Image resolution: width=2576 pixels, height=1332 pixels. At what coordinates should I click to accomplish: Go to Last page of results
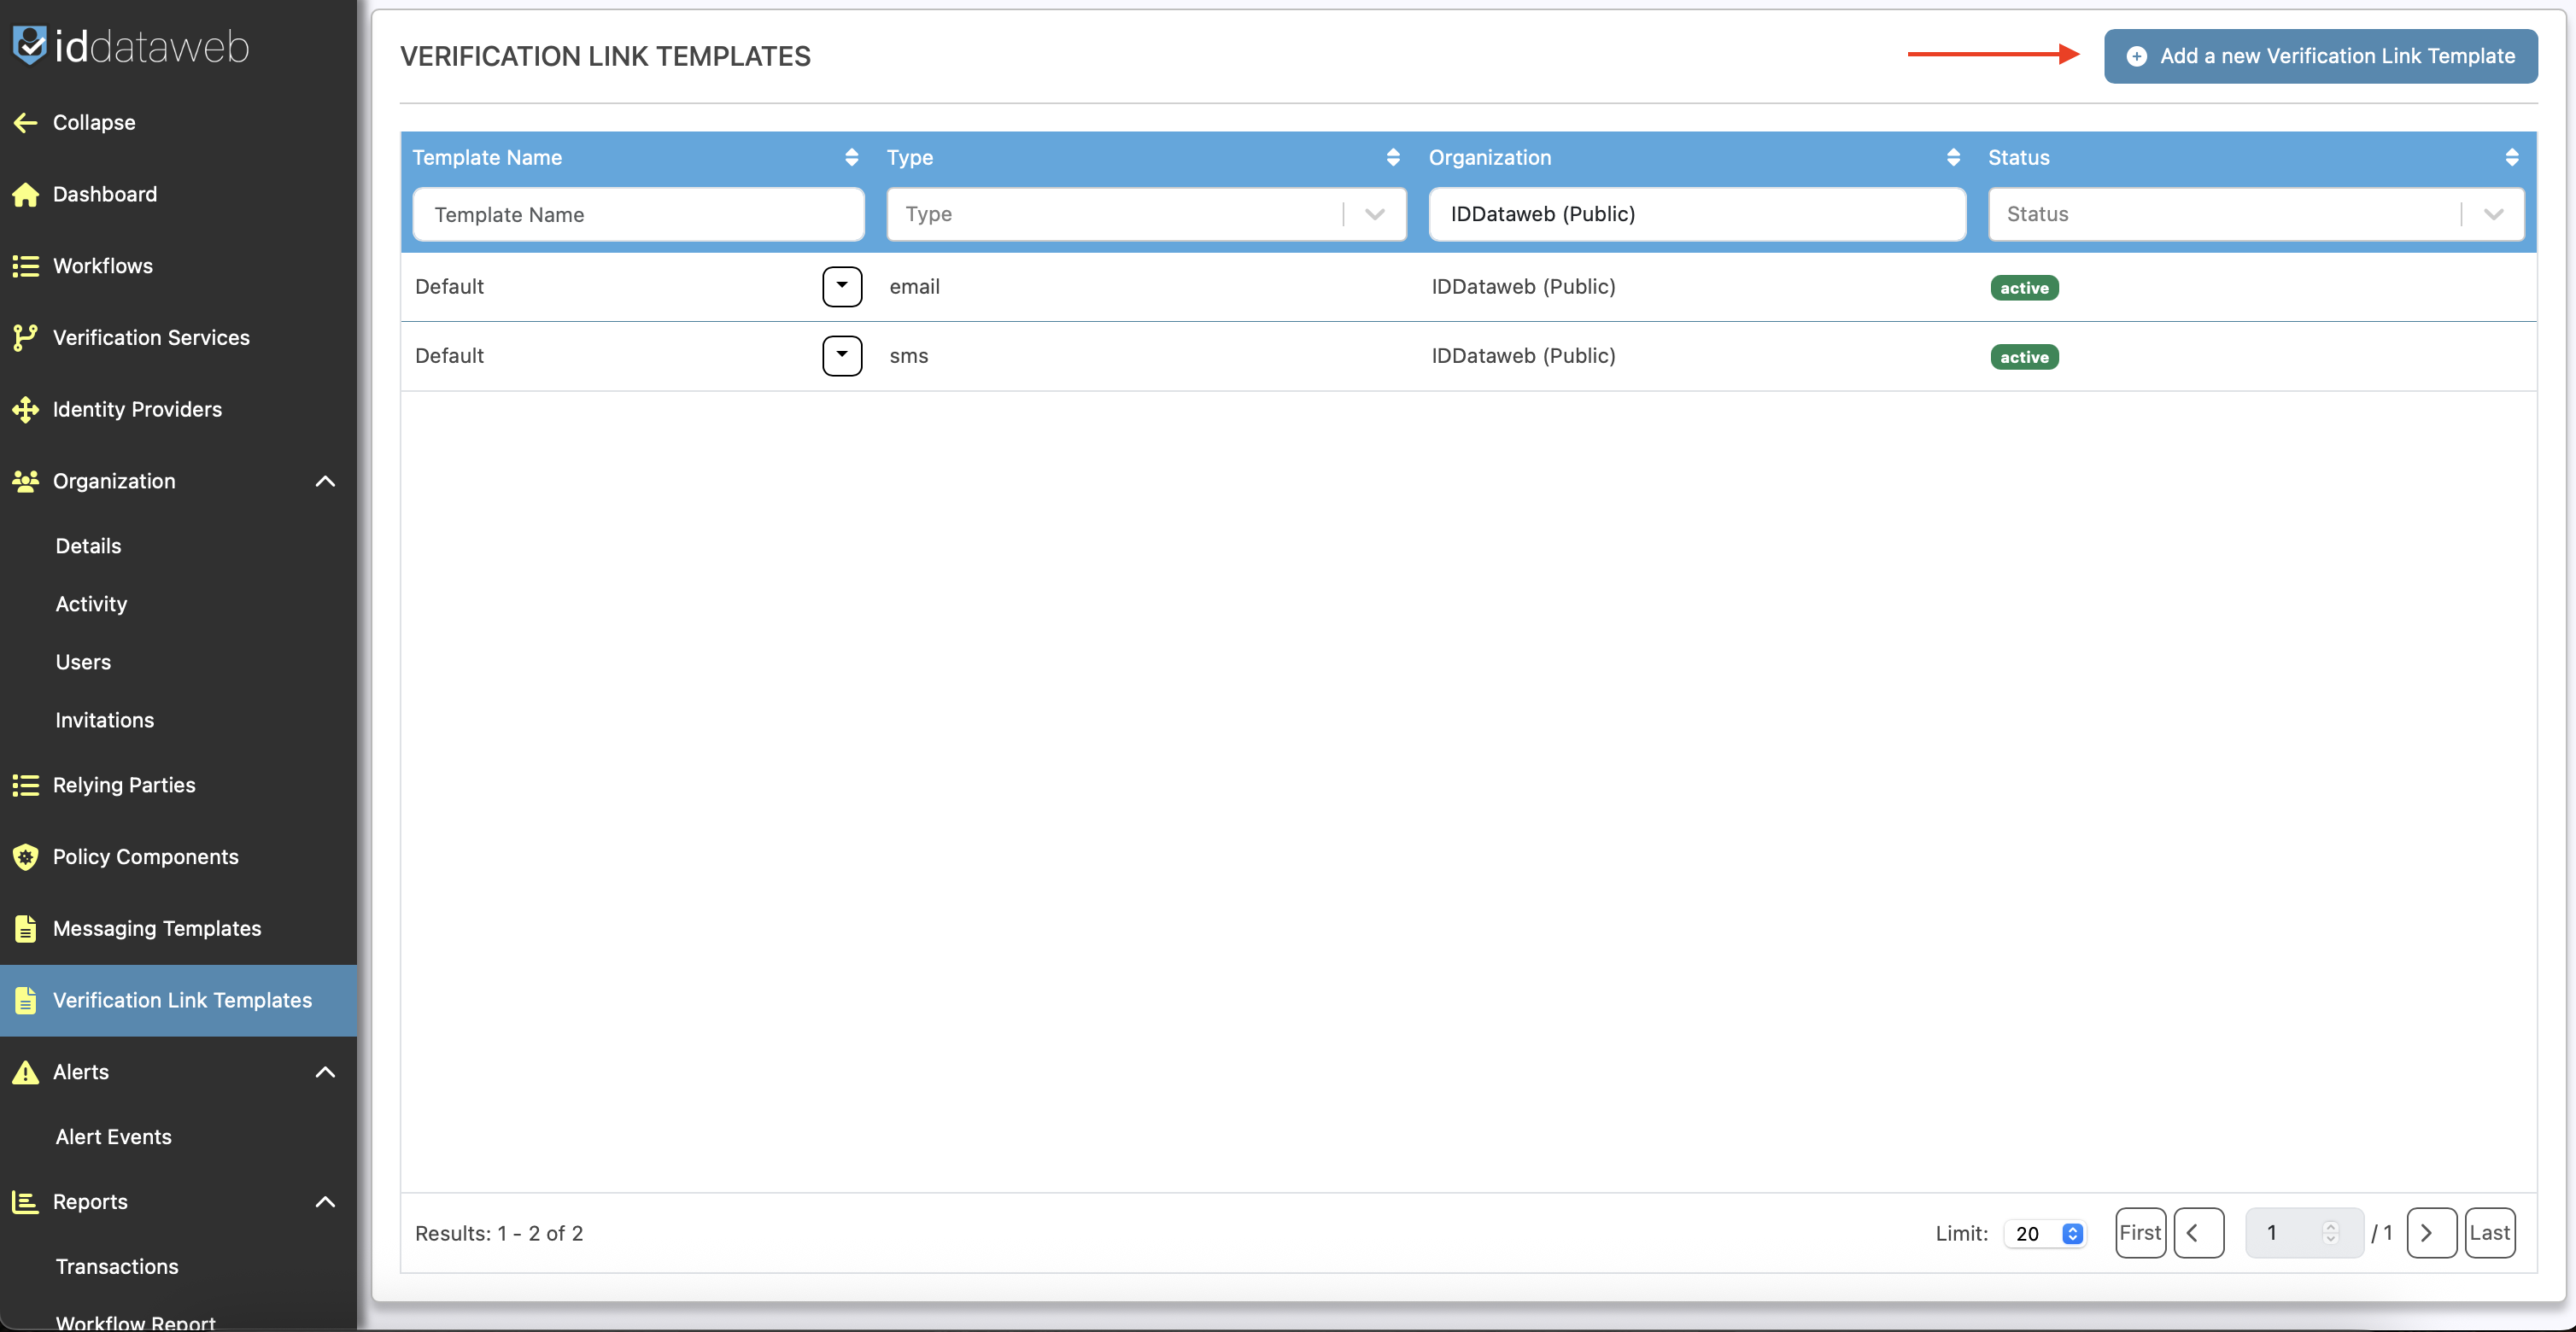[2489, 1232]
